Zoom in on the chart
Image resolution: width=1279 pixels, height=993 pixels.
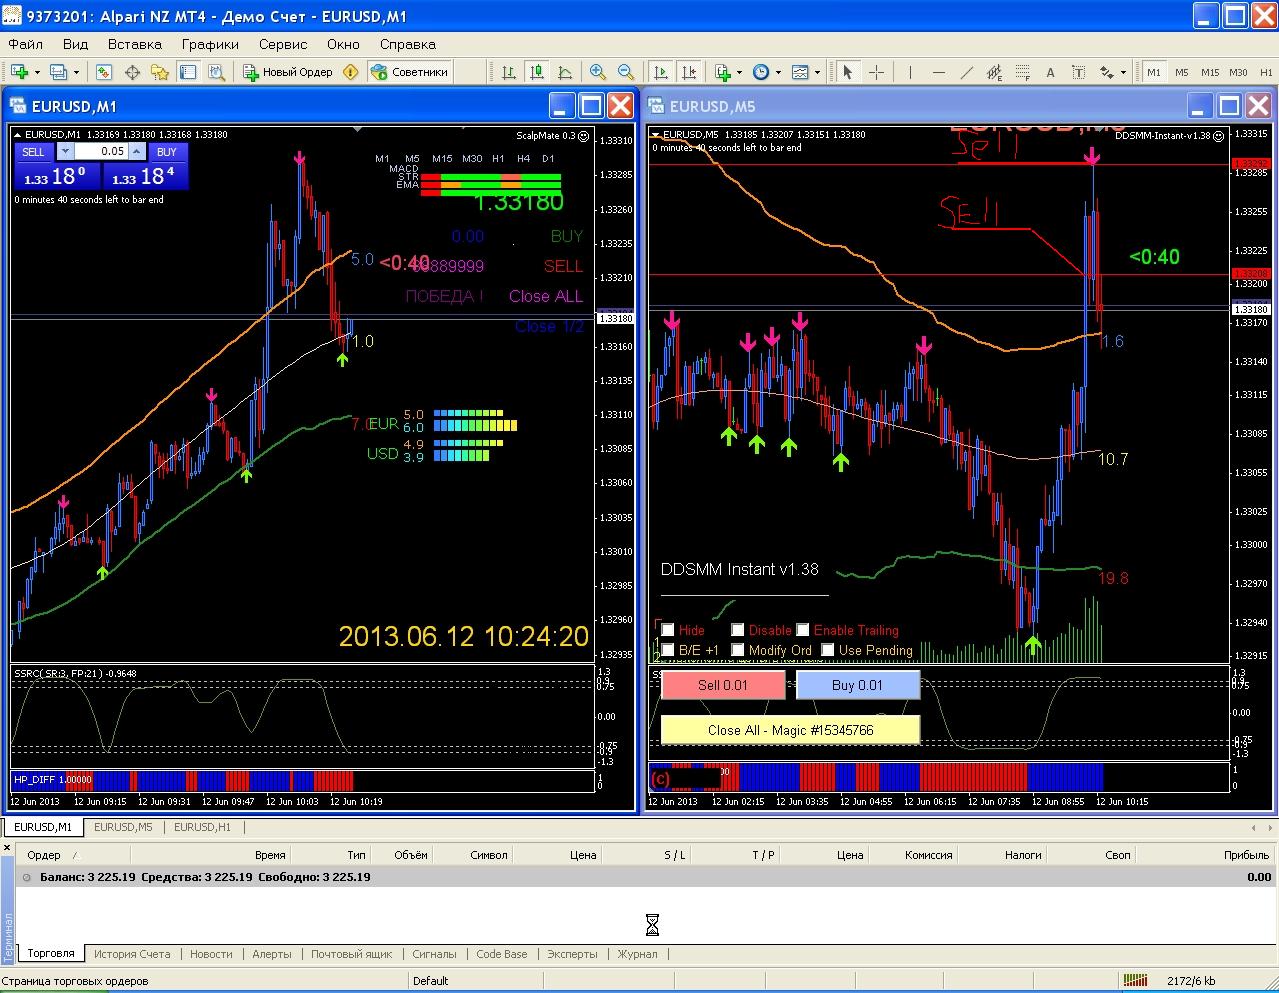tap(598, 72)
